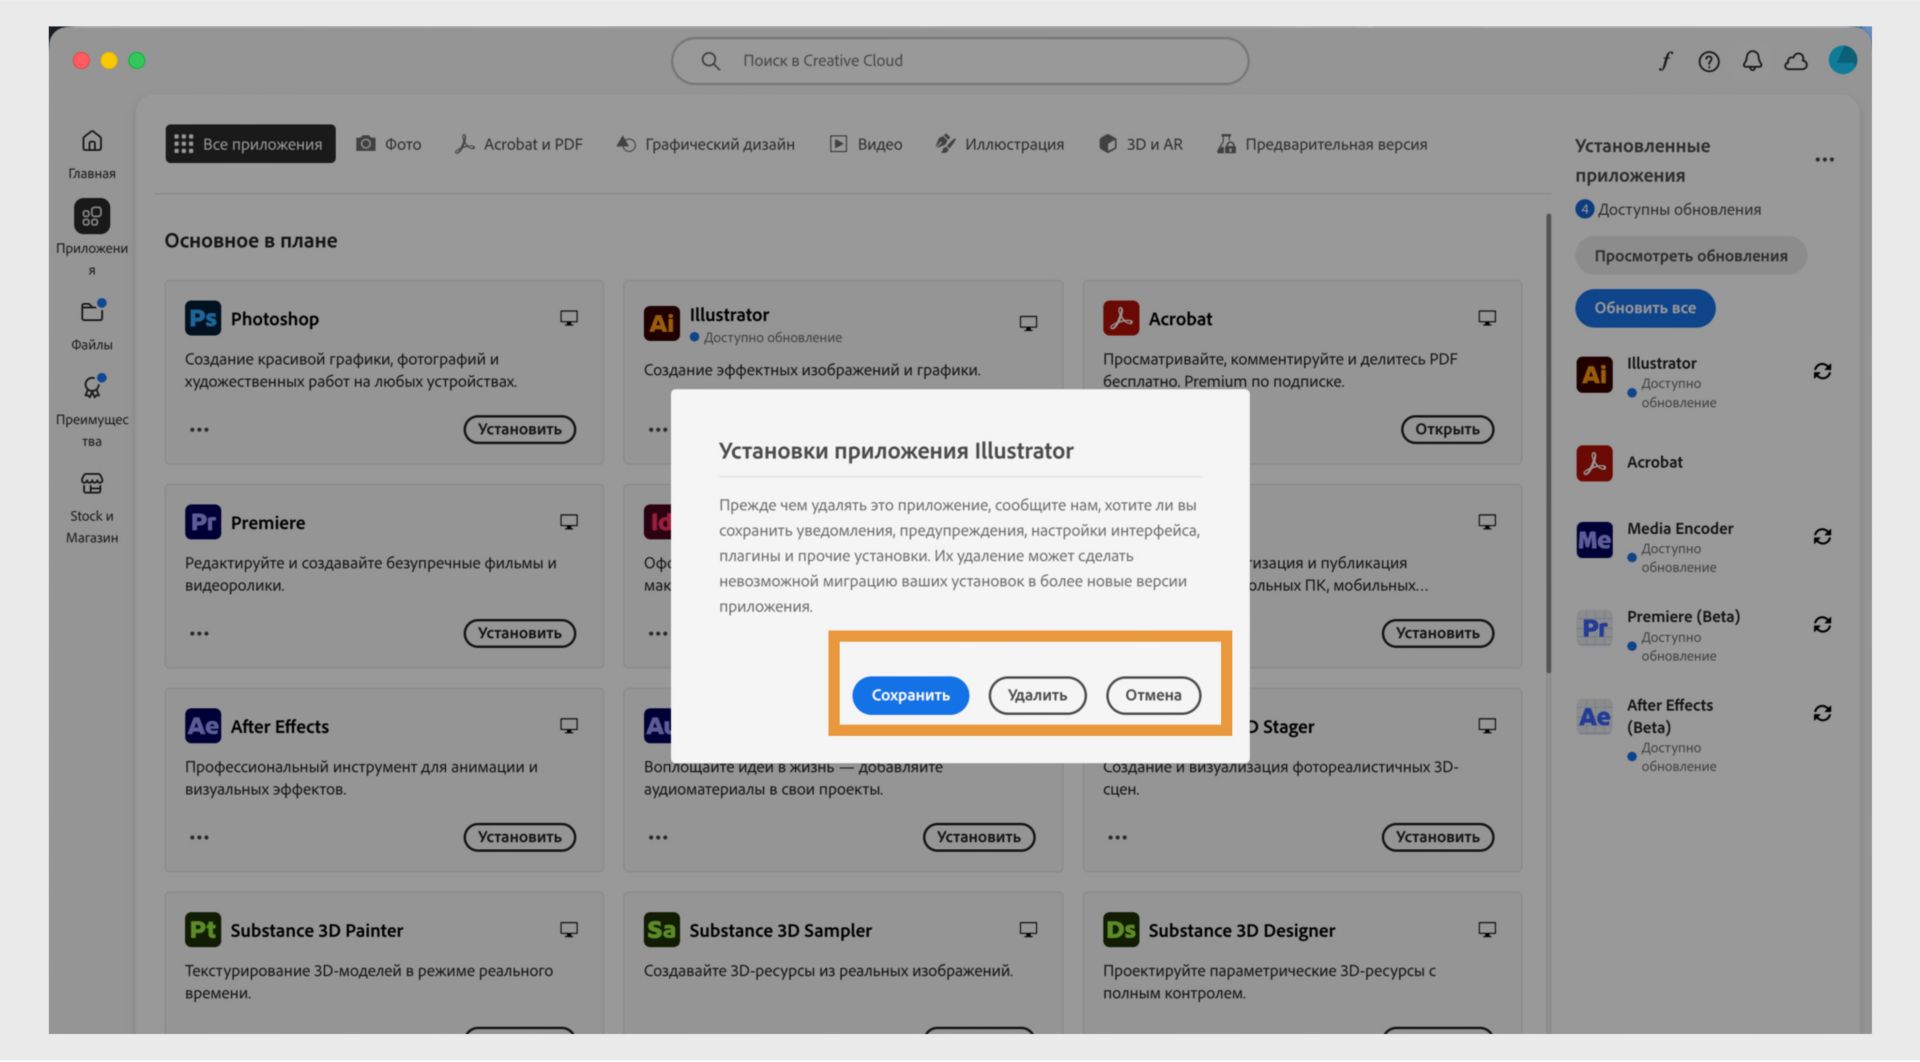Open the more options dots on Stager card
Image resolution: width=1920 pixels, height=1062 pixels.
point(1117,838)
